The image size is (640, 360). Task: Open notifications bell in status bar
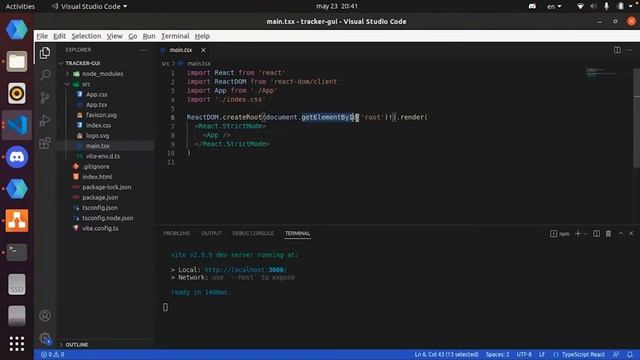(x=630, y=354)
